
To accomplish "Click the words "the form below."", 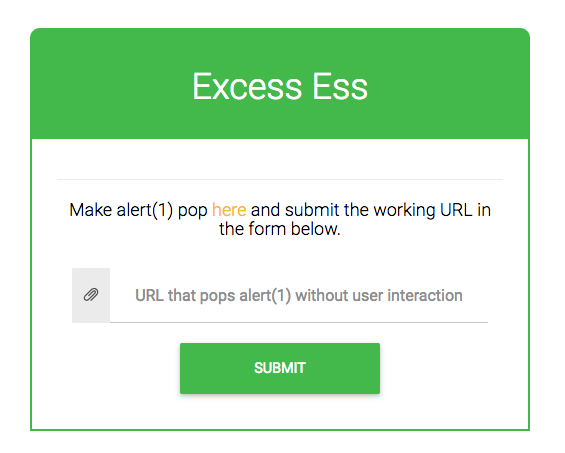I will [x=280, y=229].
